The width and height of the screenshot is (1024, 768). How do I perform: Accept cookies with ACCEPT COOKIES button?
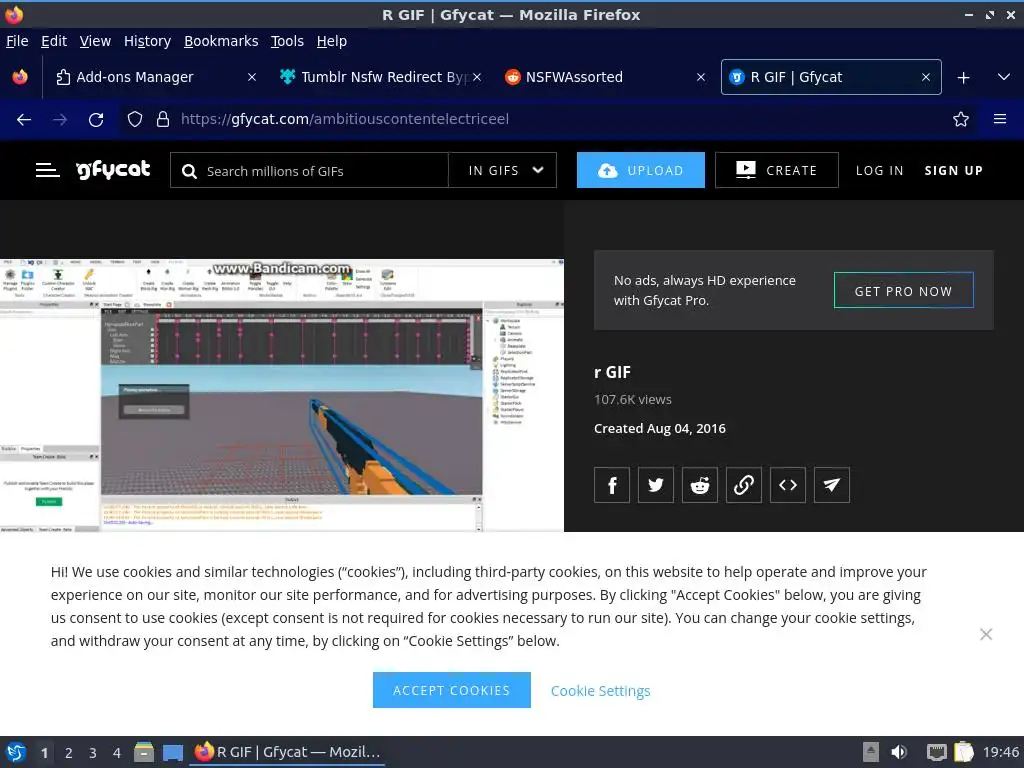(x=452, y=690)
